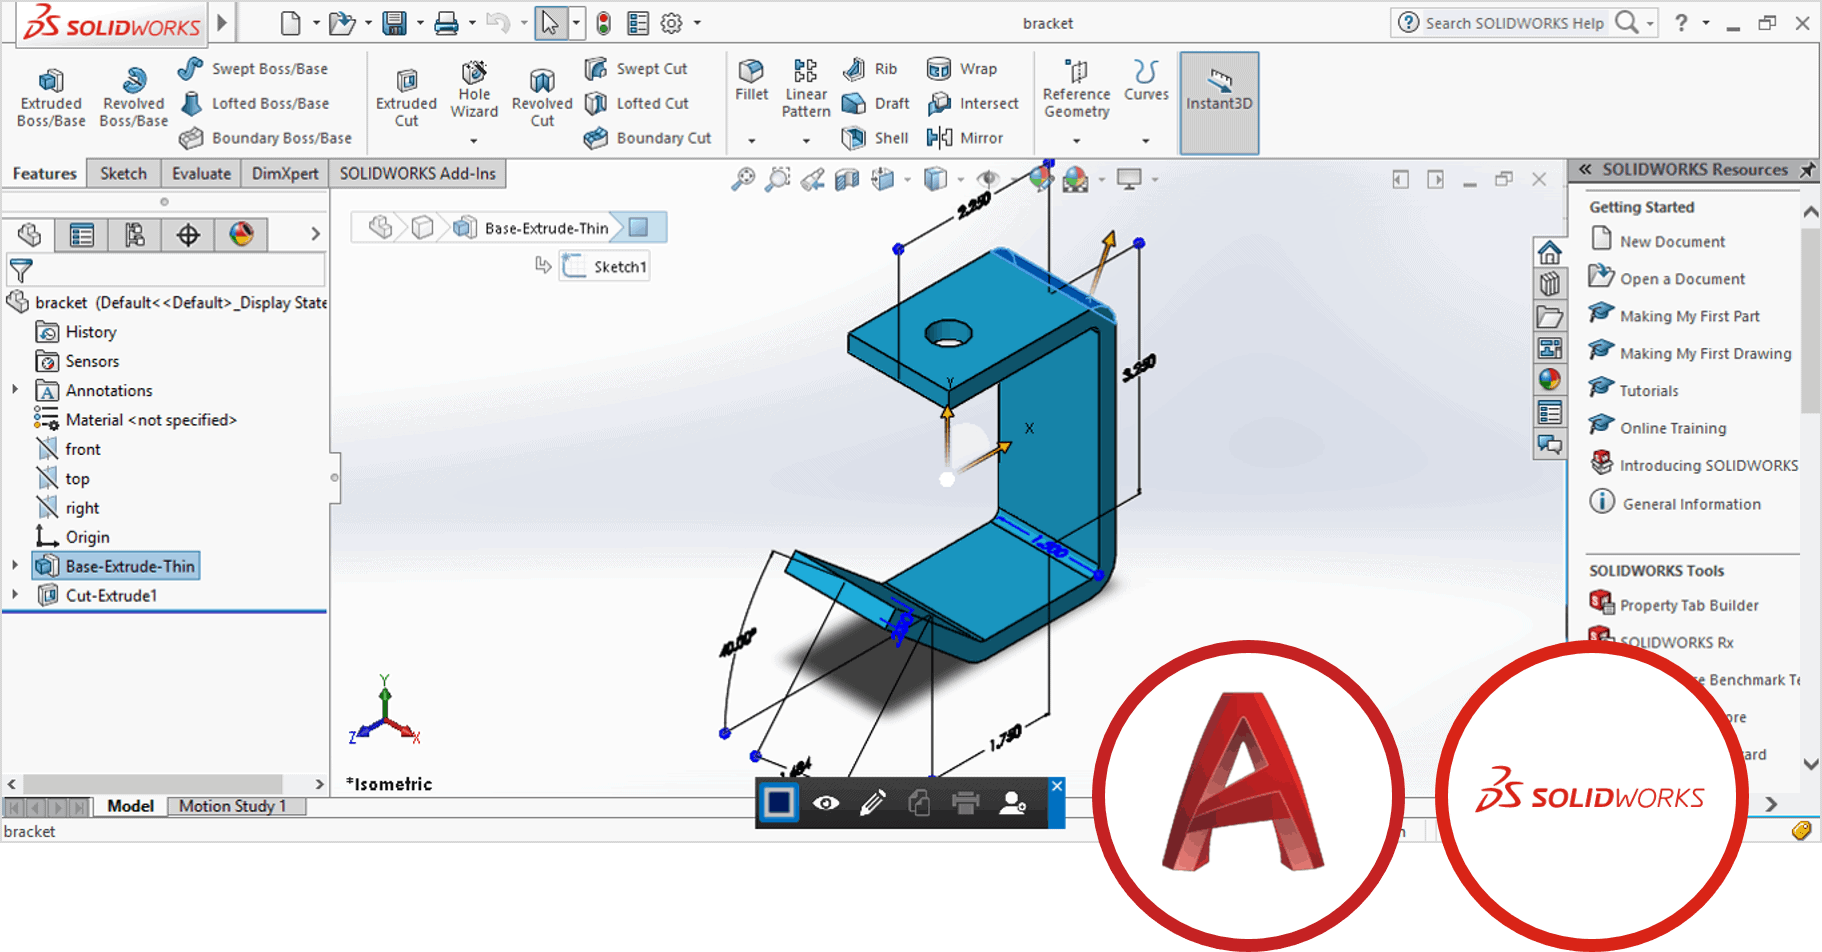Expand the Cut-Extrude1 feature

(x=14, y=594)
